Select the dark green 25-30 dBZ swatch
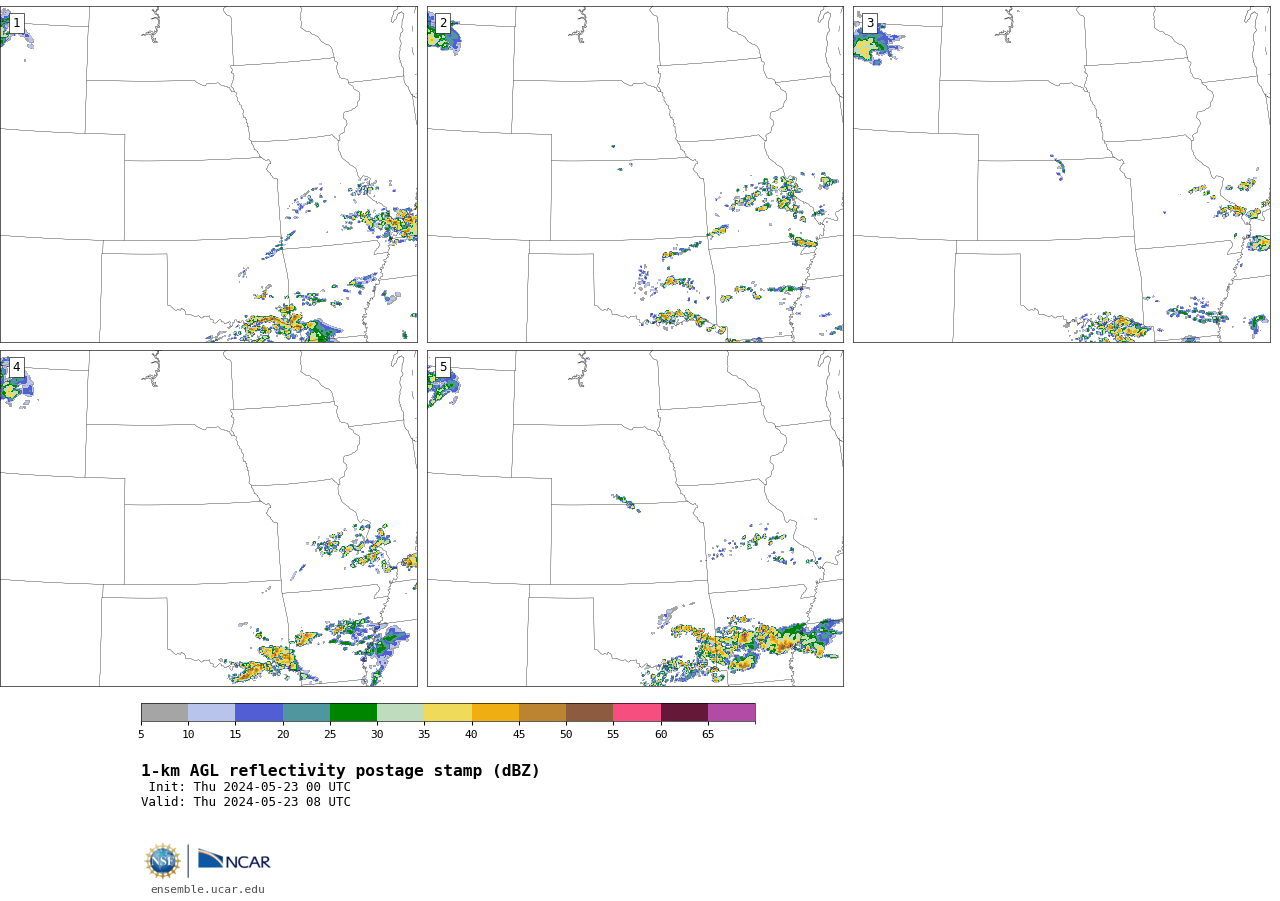The height and width of the screenshot is (901, 1280). point(353,713)
